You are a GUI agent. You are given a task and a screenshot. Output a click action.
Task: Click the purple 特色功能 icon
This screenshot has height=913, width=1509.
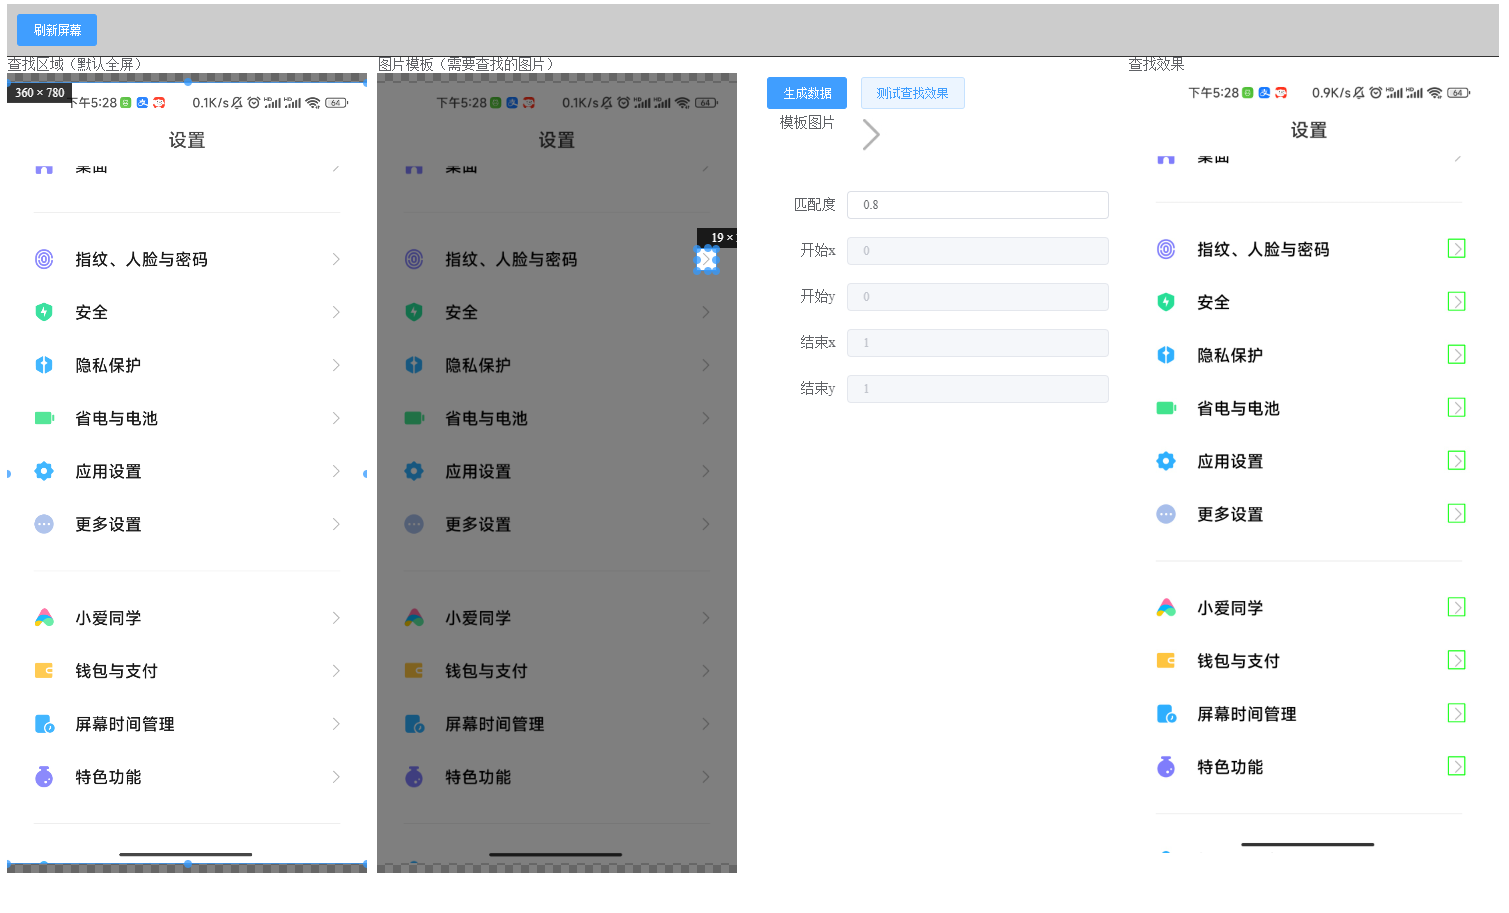44,776
